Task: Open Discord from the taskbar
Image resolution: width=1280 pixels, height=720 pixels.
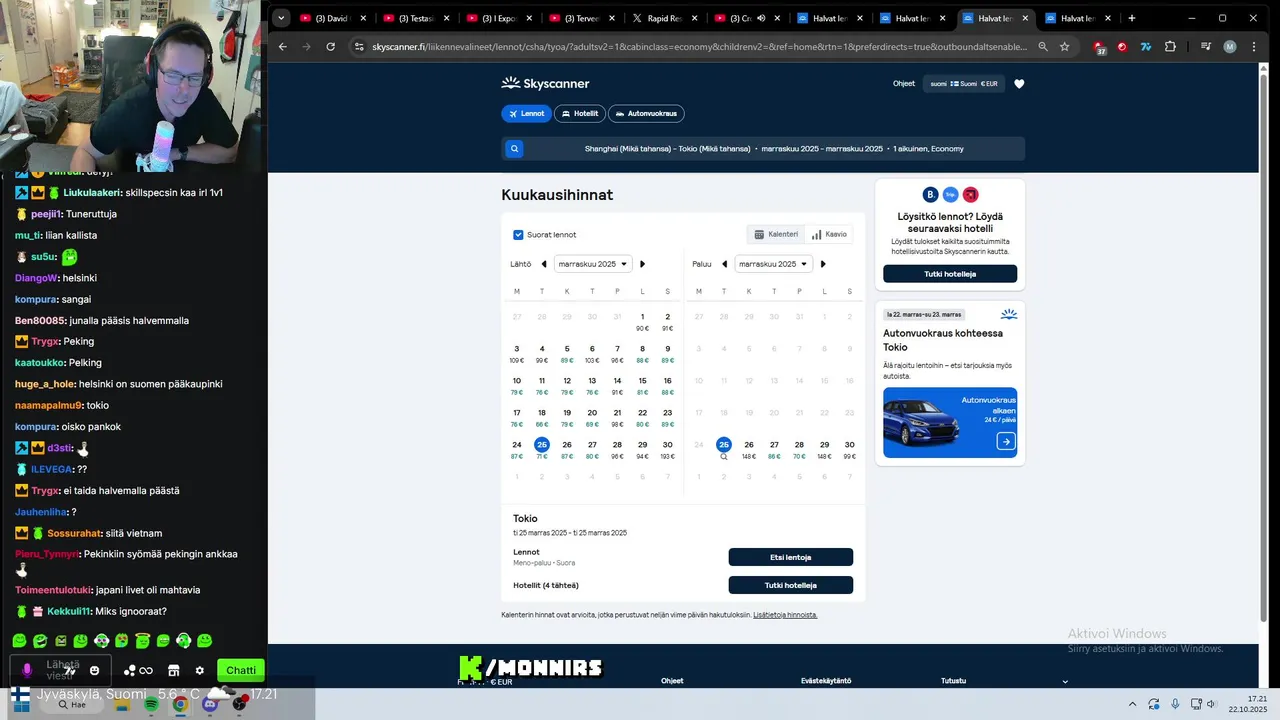Action: pyautogui.click(x=210, y=705)
